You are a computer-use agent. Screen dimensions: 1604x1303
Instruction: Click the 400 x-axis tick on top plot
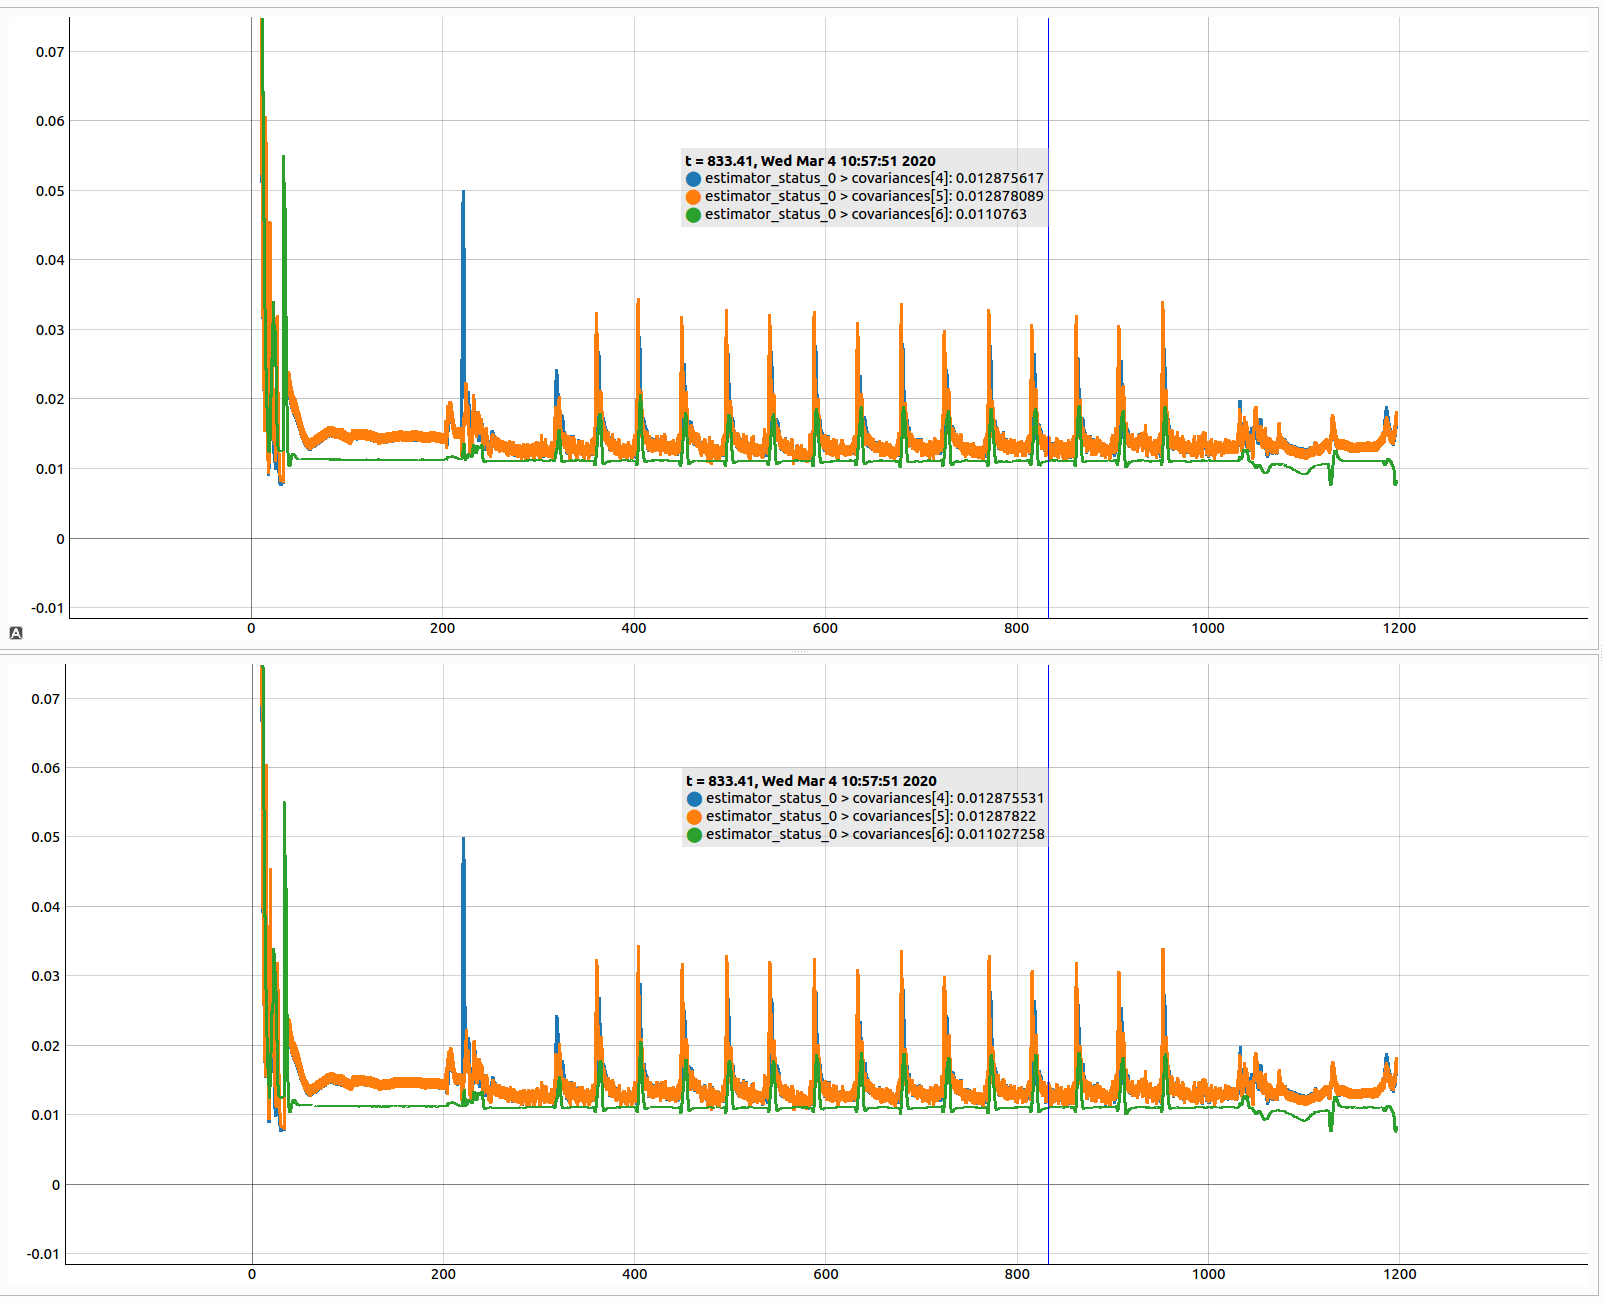click(634, 629)
